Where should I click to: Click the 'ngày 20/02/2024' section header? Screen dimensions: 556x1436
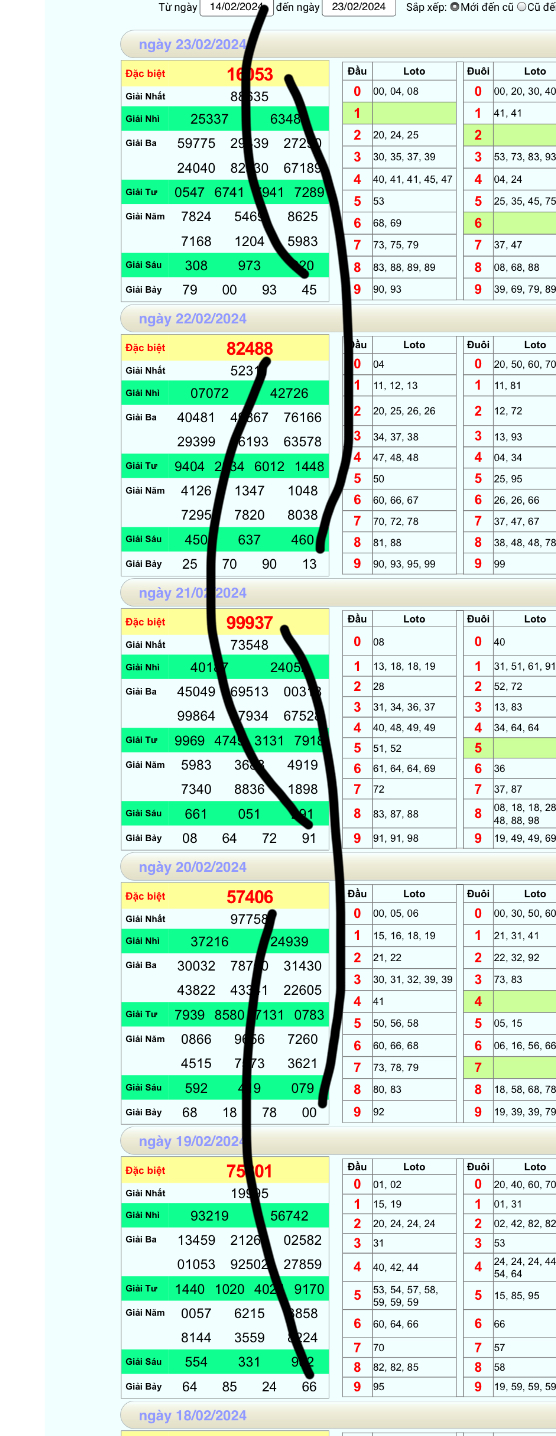pos(338,867)
